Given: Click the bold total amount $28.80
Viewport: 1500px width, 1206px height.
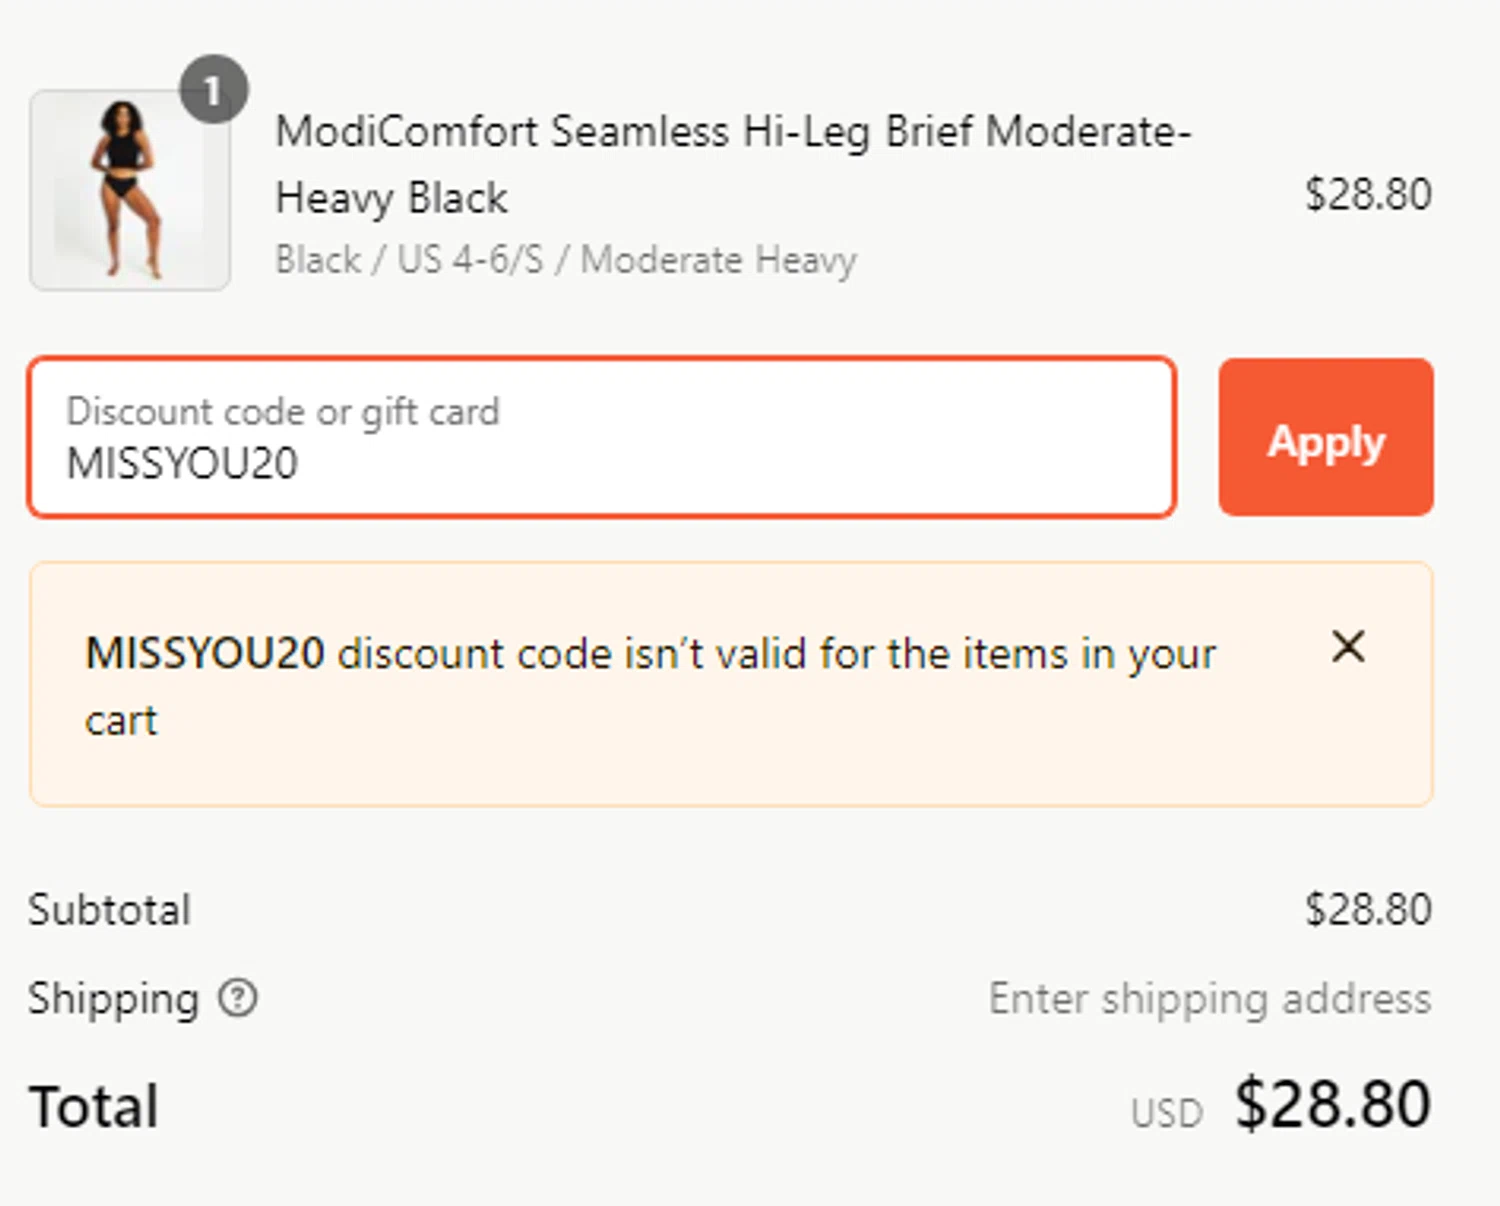Looking at the screenshot, I should [x=1332, y=1104].
